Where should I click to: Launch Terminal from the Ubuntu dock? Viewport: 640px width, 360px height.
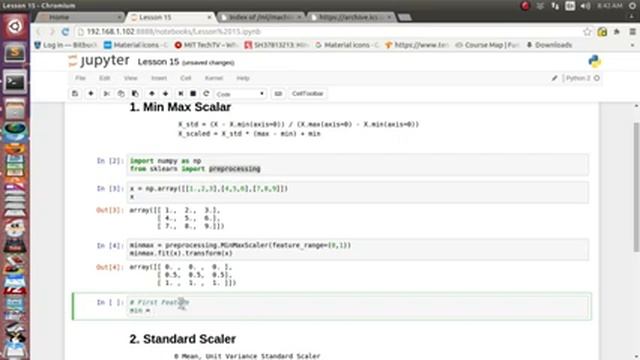tap(15, 83)
